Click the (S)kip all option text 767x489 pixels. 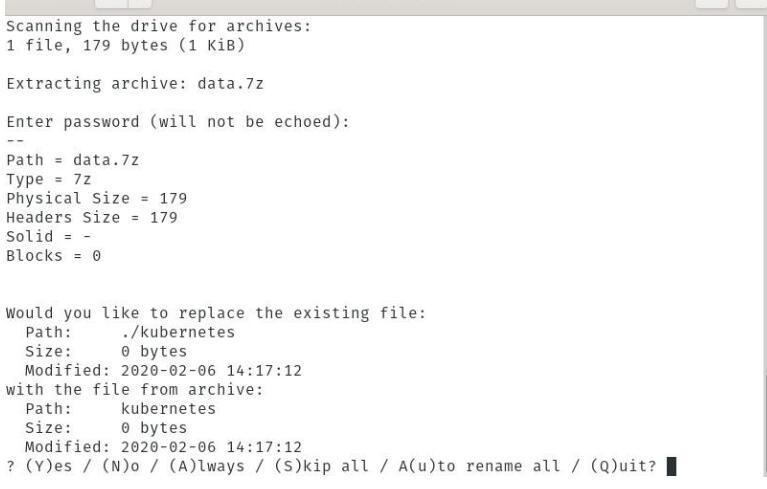point(321,466)
